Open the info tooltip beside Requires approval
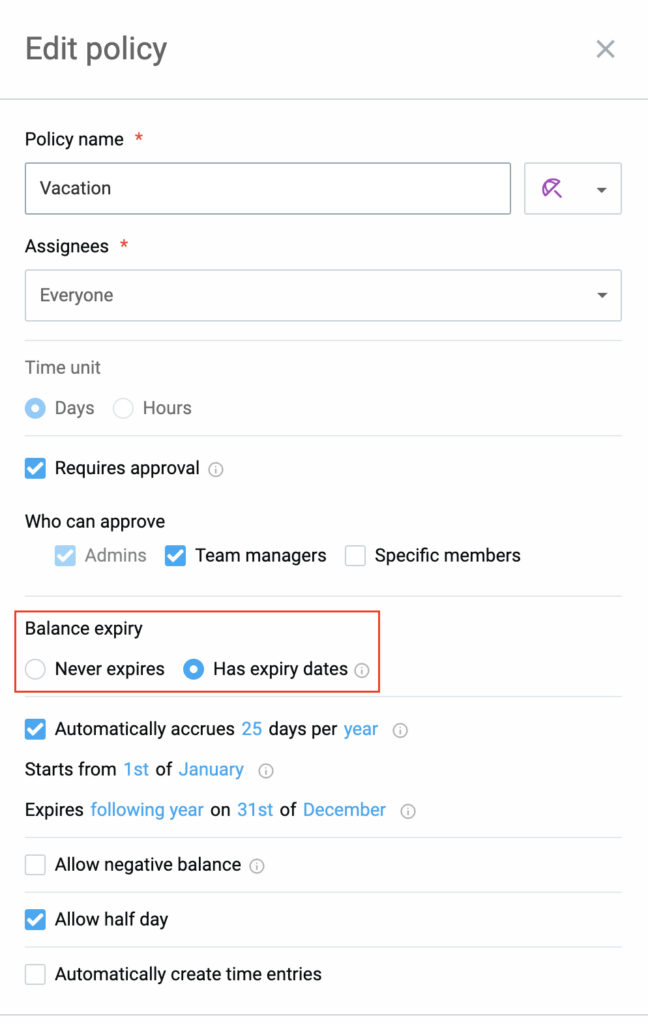The width and height of the screenshot is (648, 1024). click(x=216, y=468)
